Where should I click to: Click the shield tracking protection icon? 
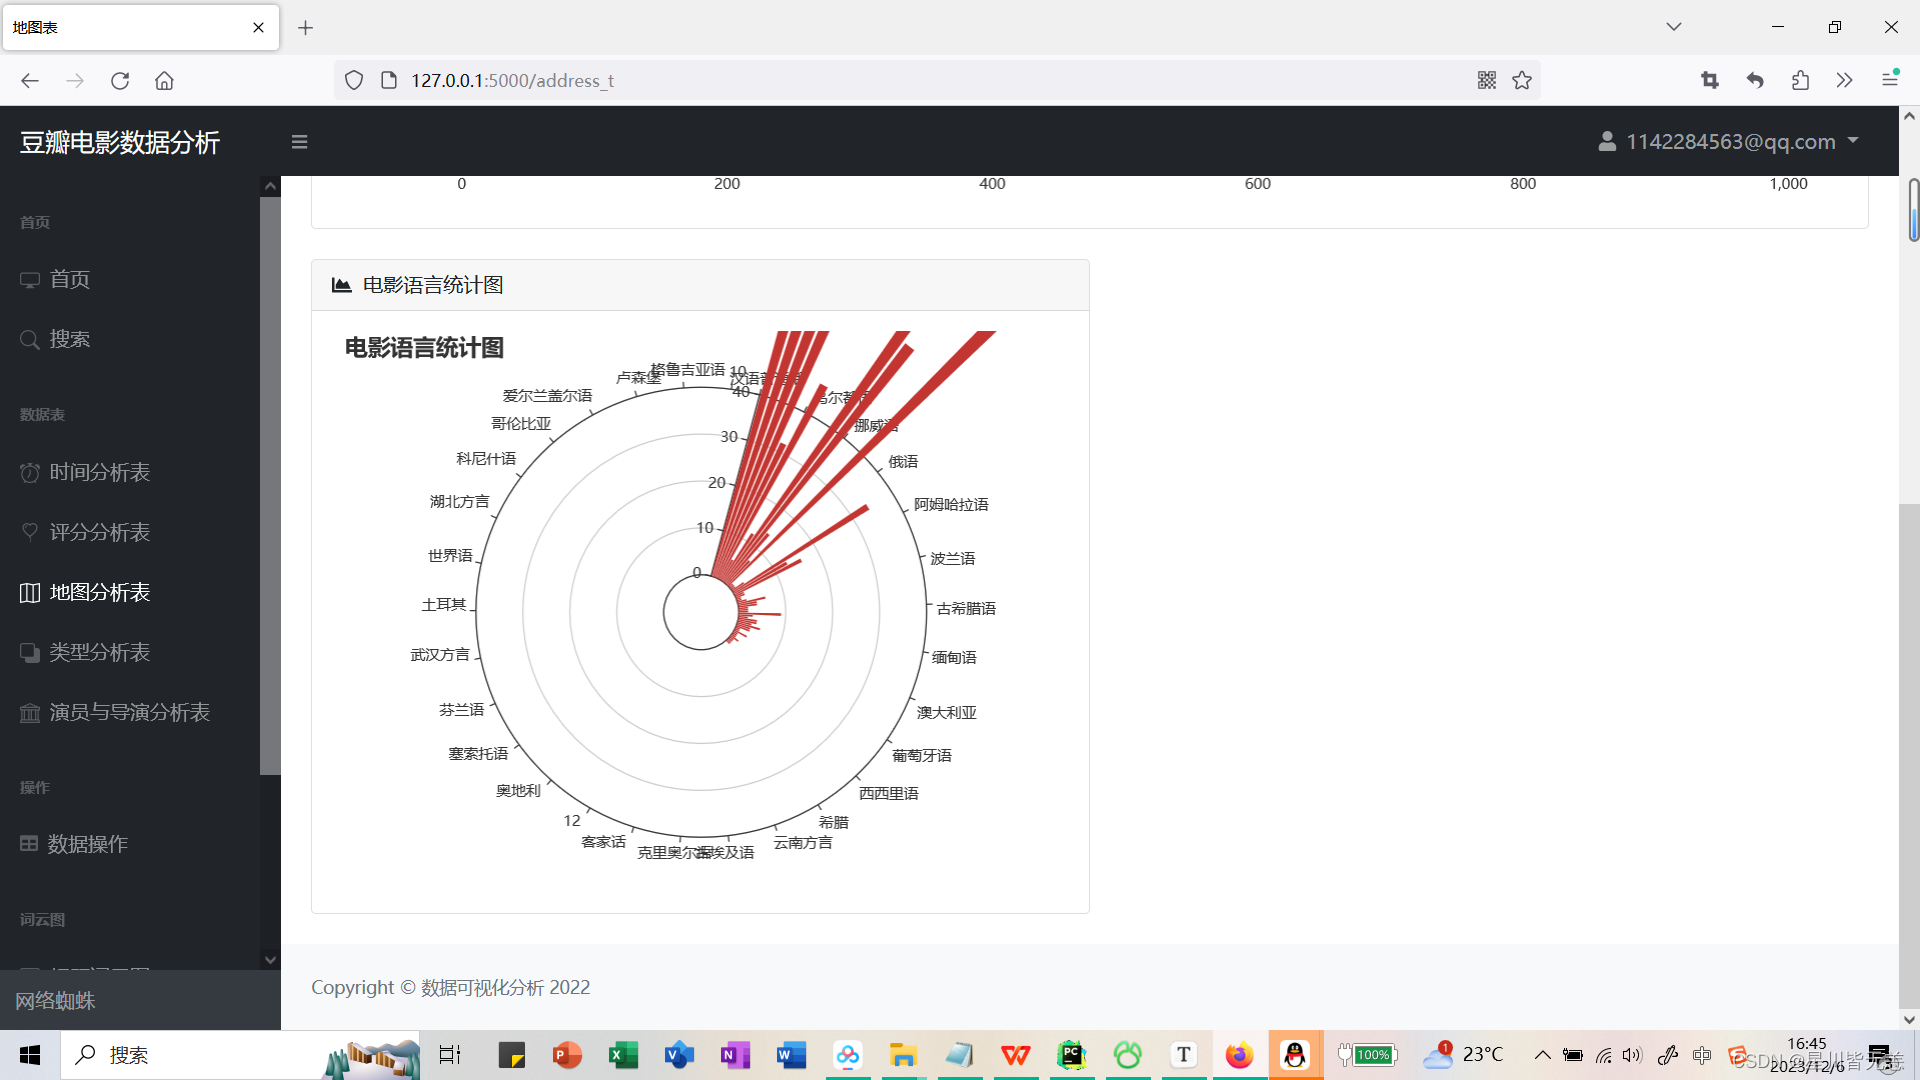tap(354, 81)
